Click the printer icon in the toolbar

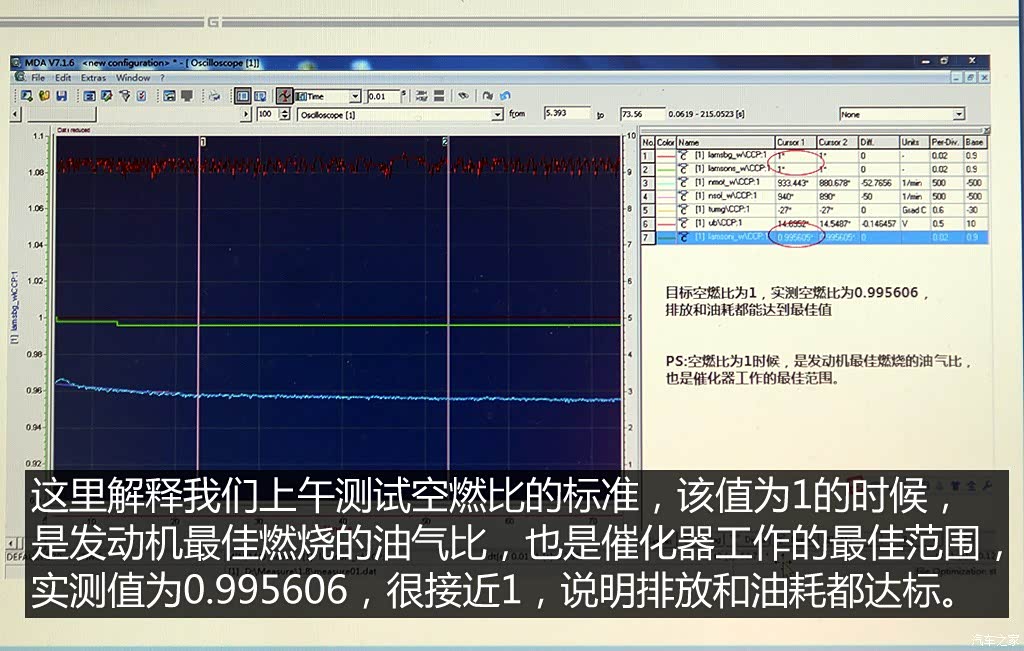pos(214,96)
